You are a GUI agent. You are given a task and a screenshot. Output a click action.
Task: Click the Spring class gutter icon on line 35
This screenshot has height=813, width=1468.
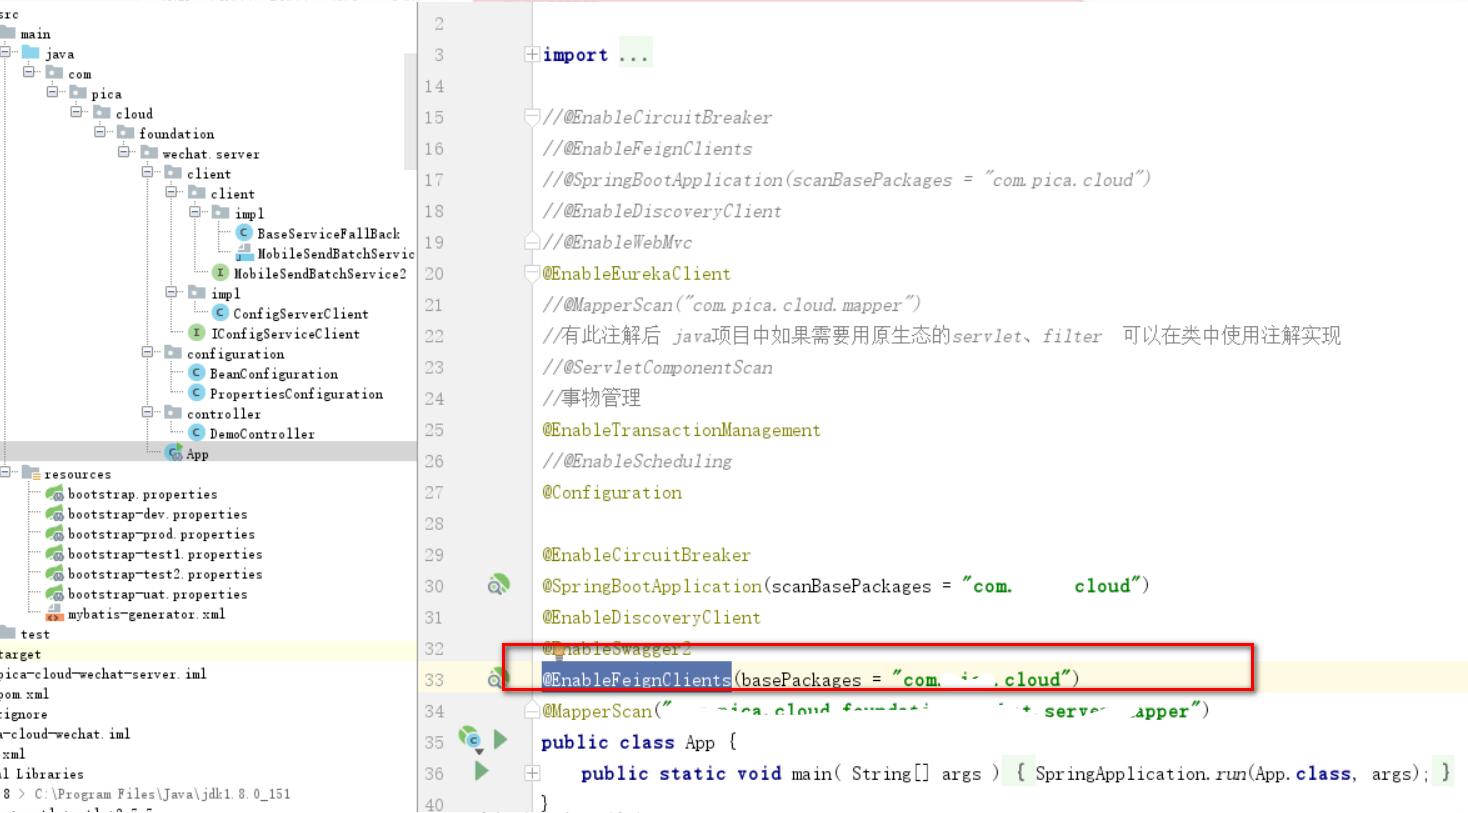[x=470, y=740]
